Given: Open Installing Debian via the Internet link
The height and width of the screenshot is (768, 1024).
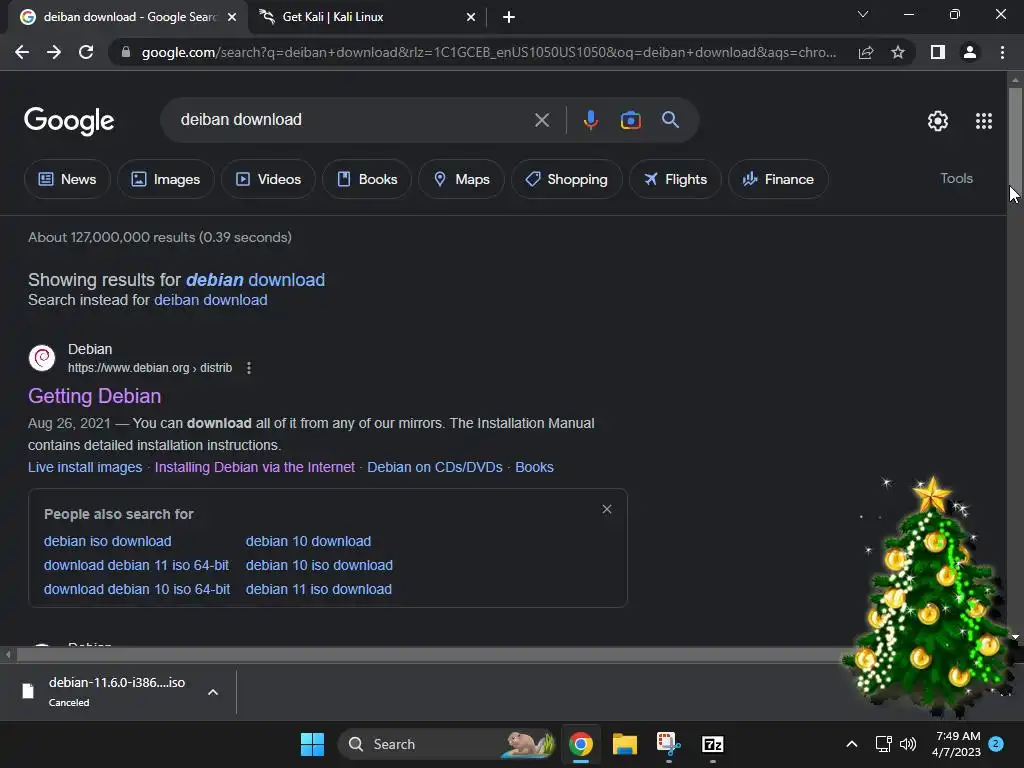Looking at the screenshot, I should point(255,468).
